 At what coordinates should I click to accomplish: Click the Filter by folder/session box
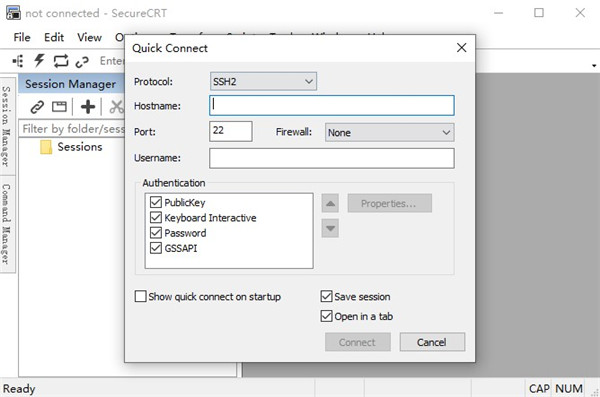click(x=73, y=129)
